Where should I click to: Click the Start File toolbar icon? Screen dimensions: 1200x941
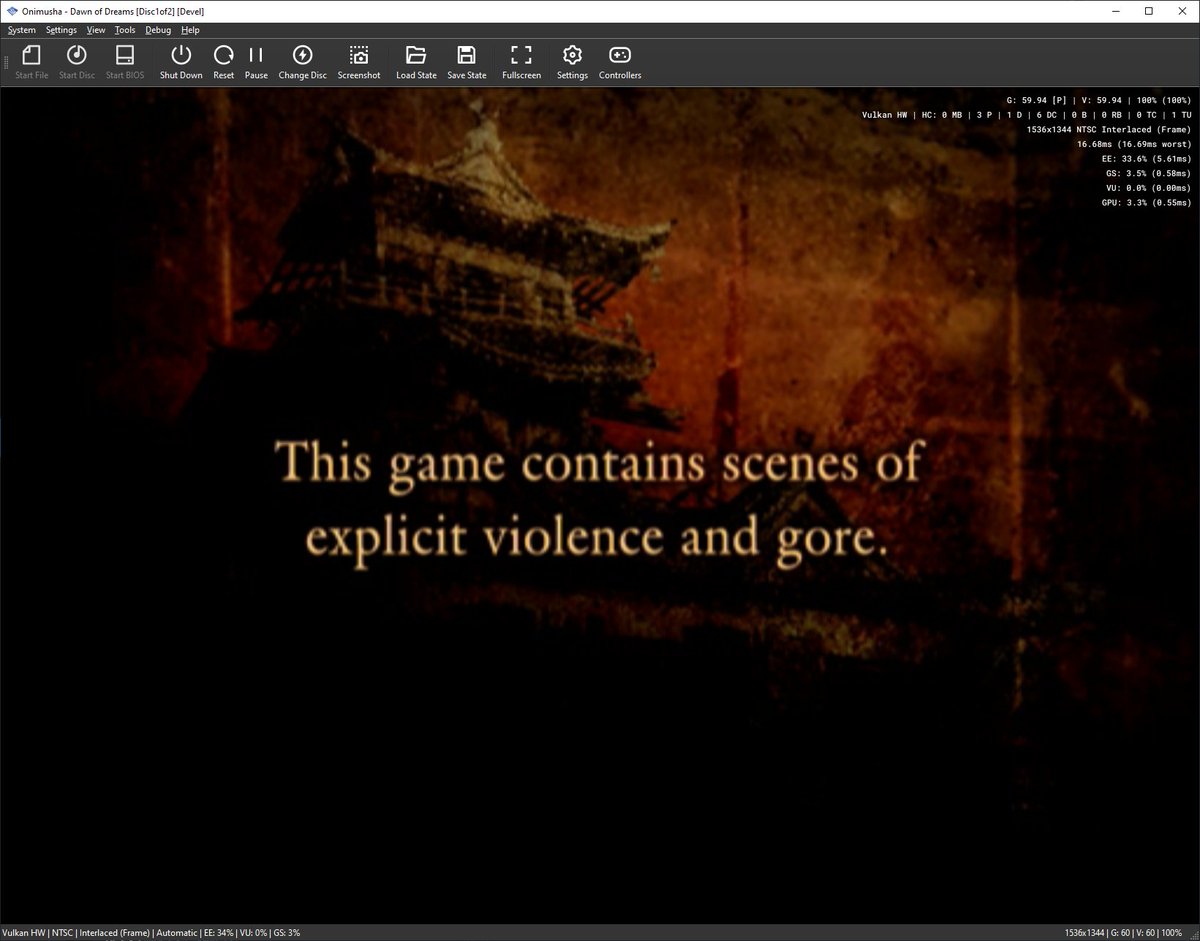pos(32,62)
